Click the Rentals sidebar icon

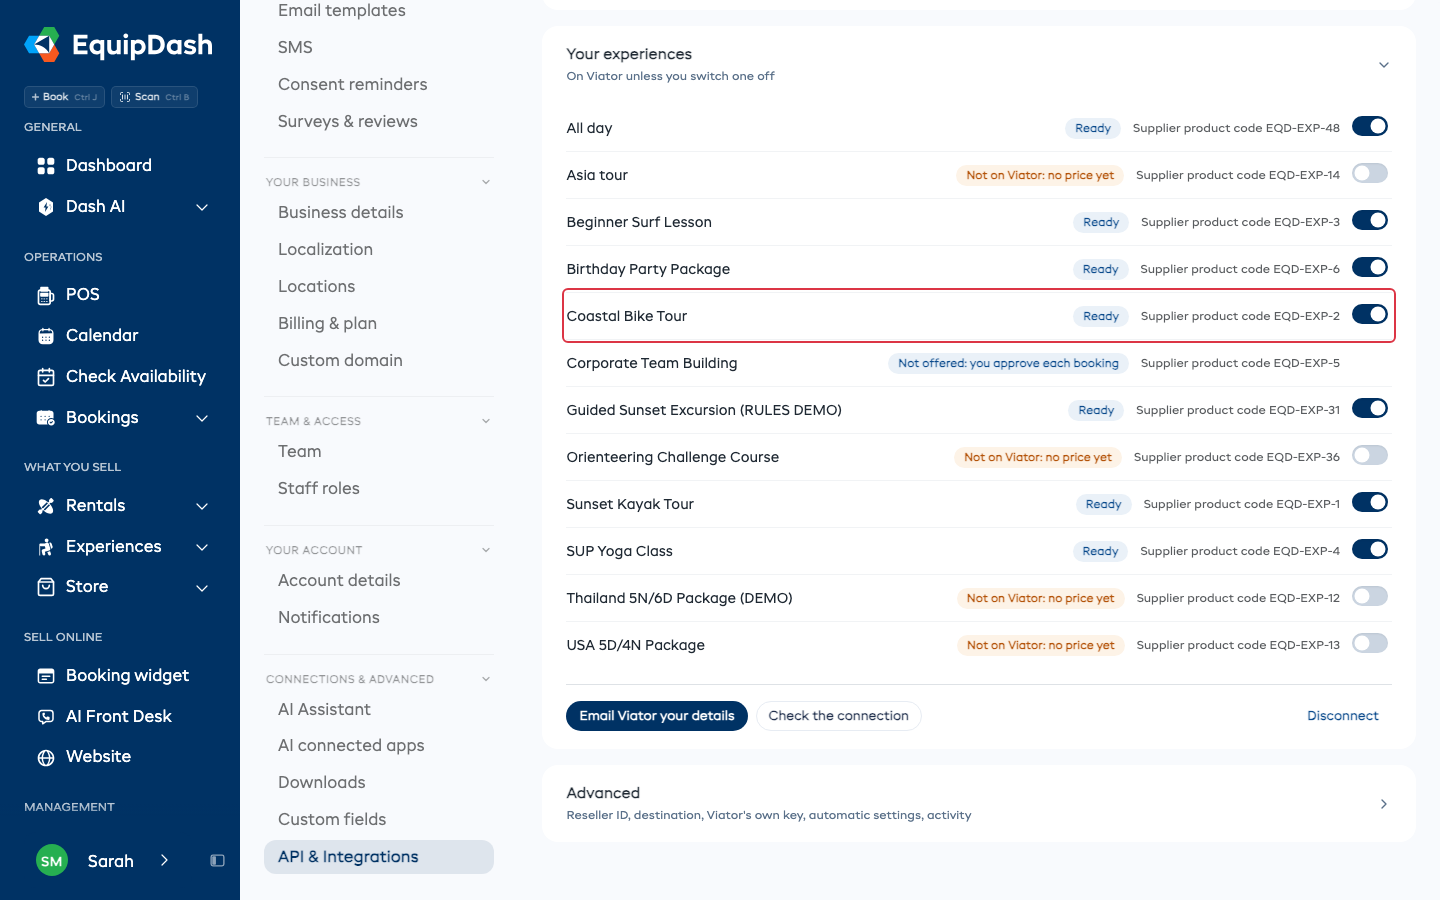point(45,506)
